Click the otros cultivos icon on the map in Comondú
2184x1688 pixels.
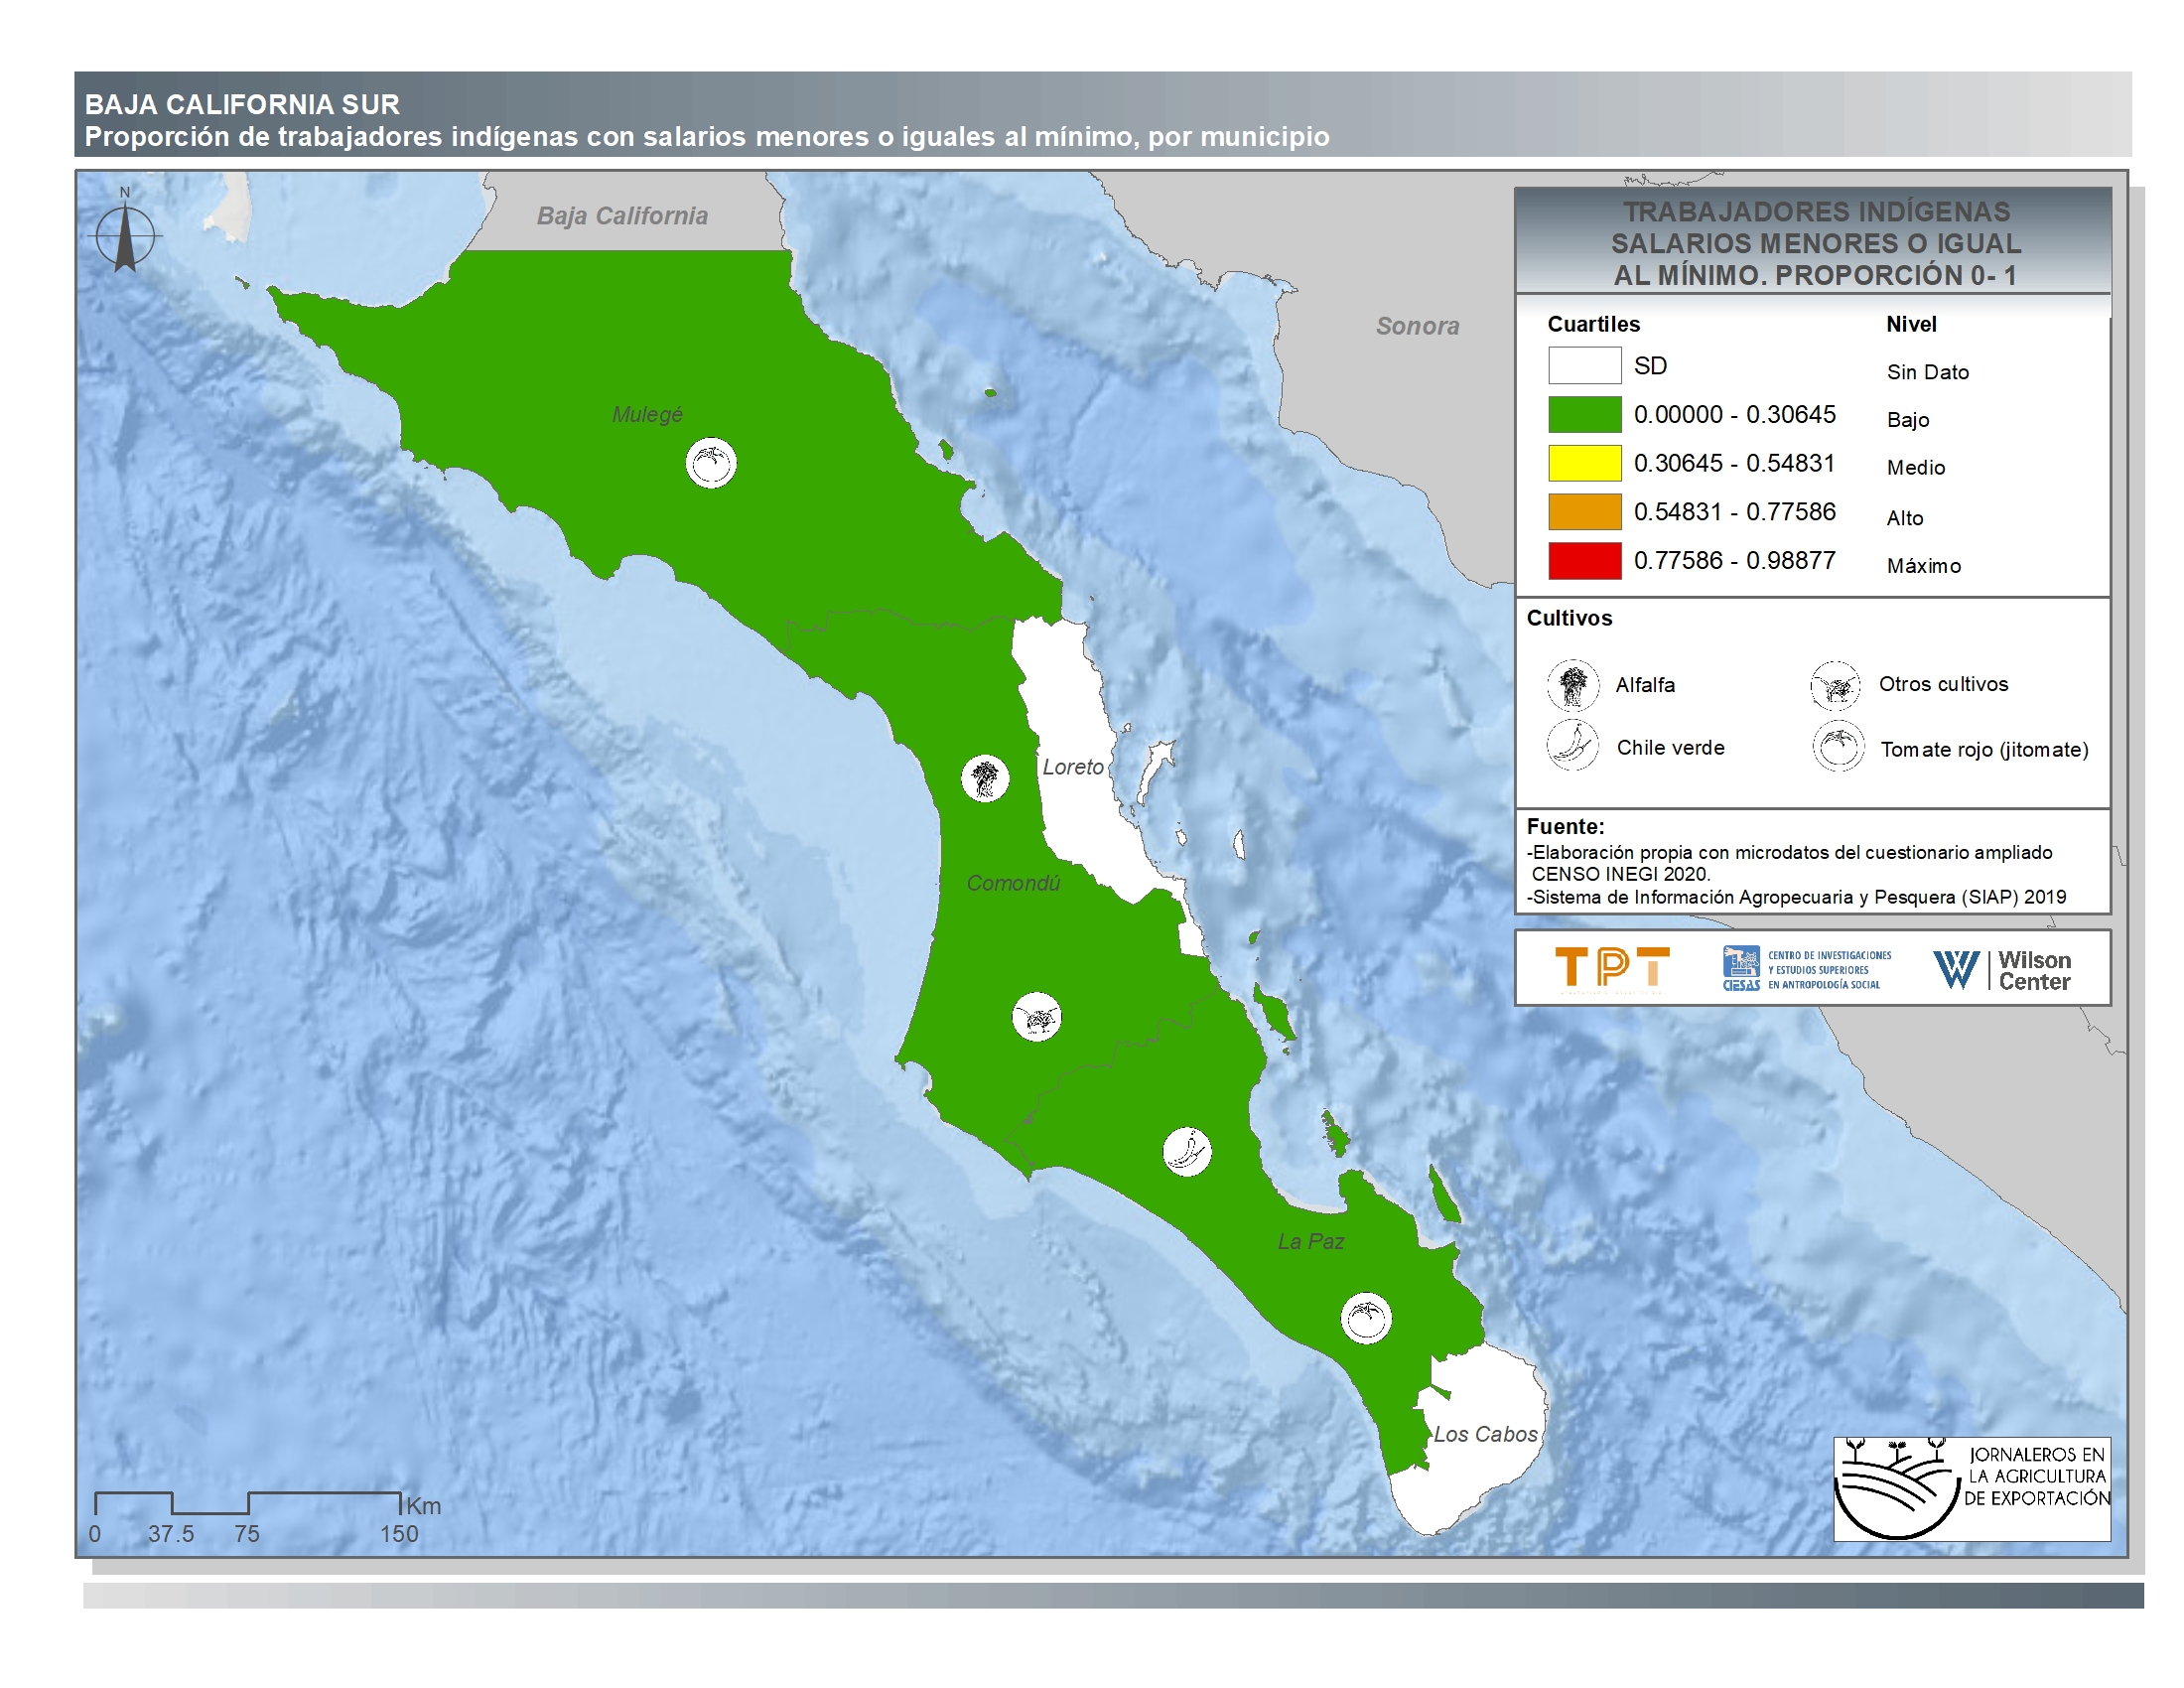(x=1036, y=1018)
